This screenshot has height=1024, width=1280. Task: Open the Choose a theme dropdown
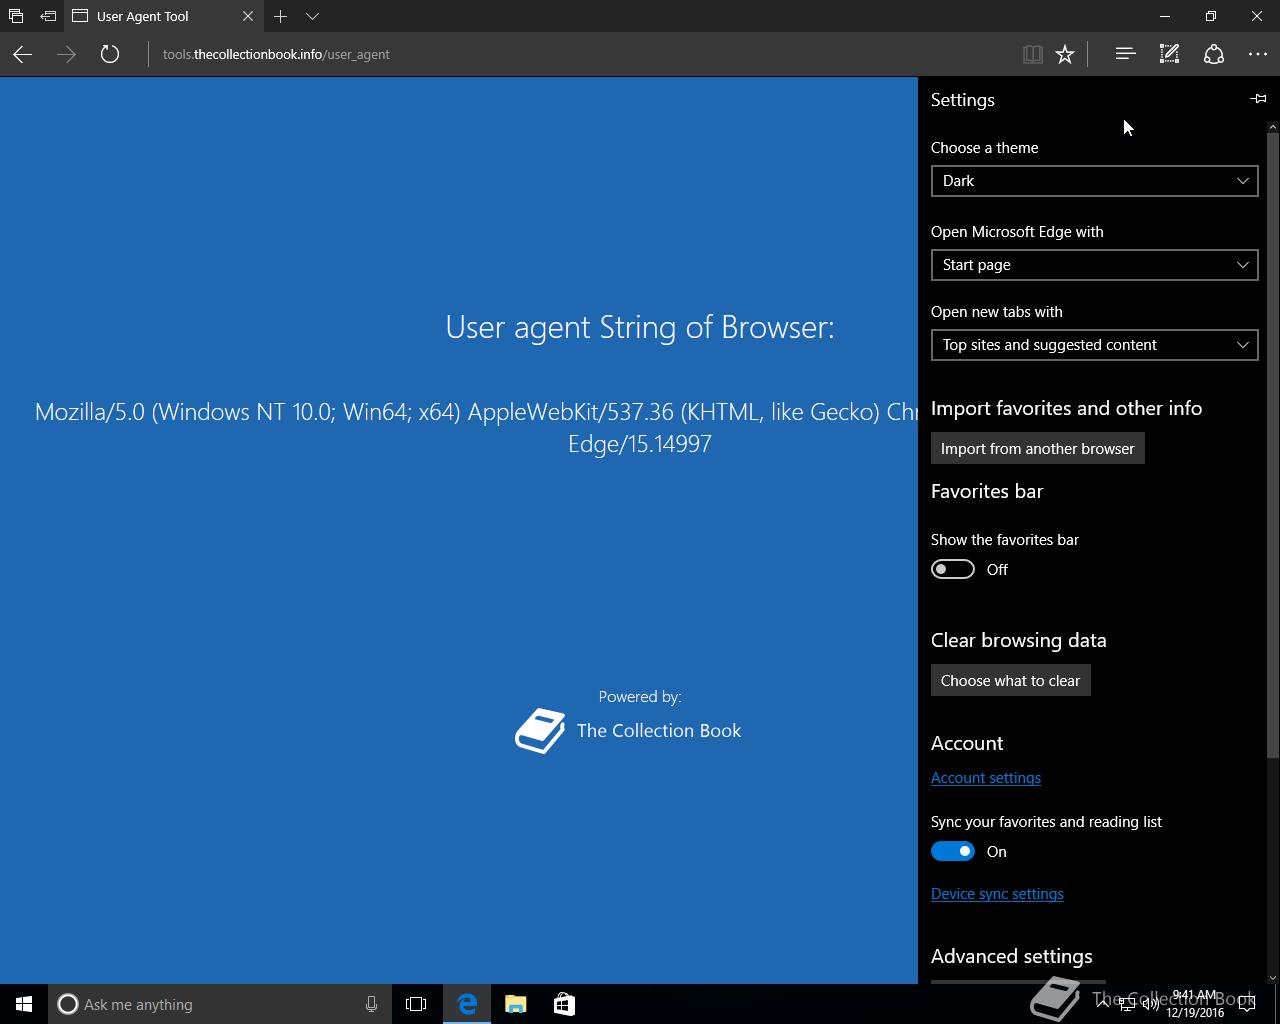click(x=1094, y=181)
